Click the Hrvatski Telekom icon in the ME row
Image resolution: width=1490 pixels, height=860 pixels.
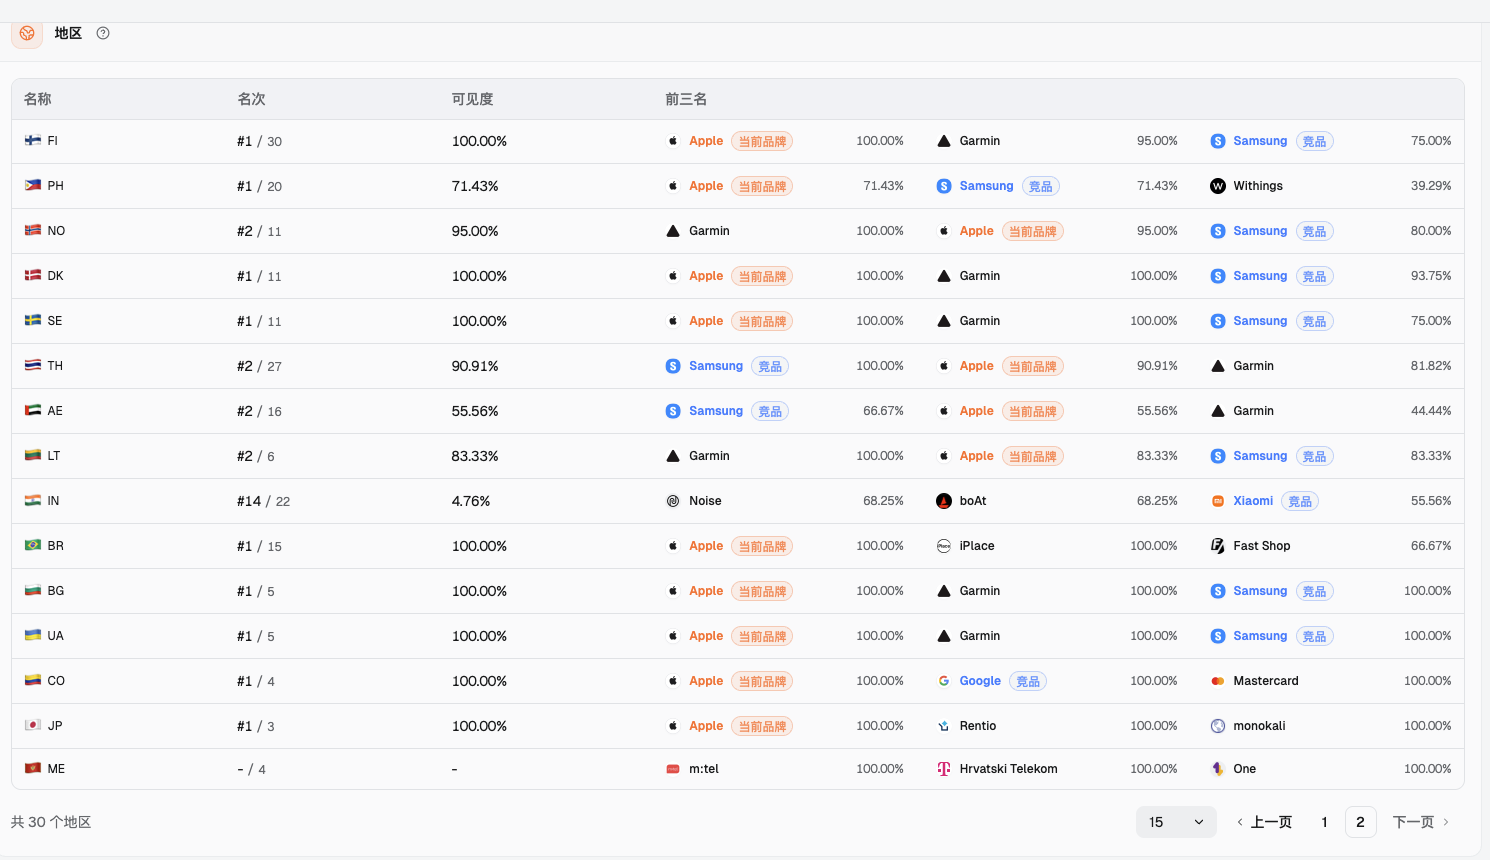(x=944, y=769)
